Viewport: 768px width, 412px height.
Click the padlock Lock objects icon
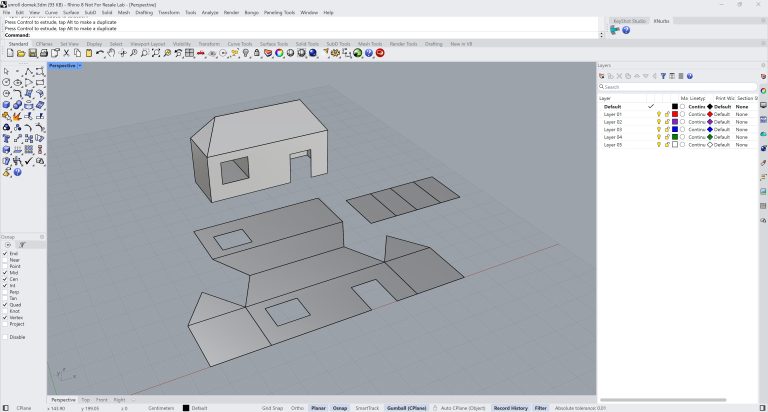257,53
